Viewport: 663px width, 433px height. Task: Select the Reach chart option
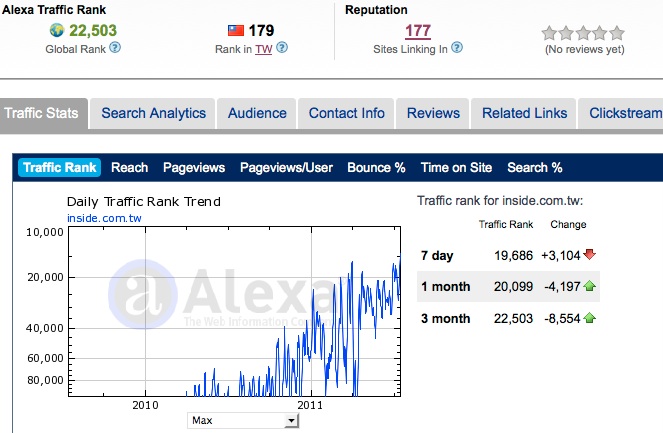click(129, 167)
